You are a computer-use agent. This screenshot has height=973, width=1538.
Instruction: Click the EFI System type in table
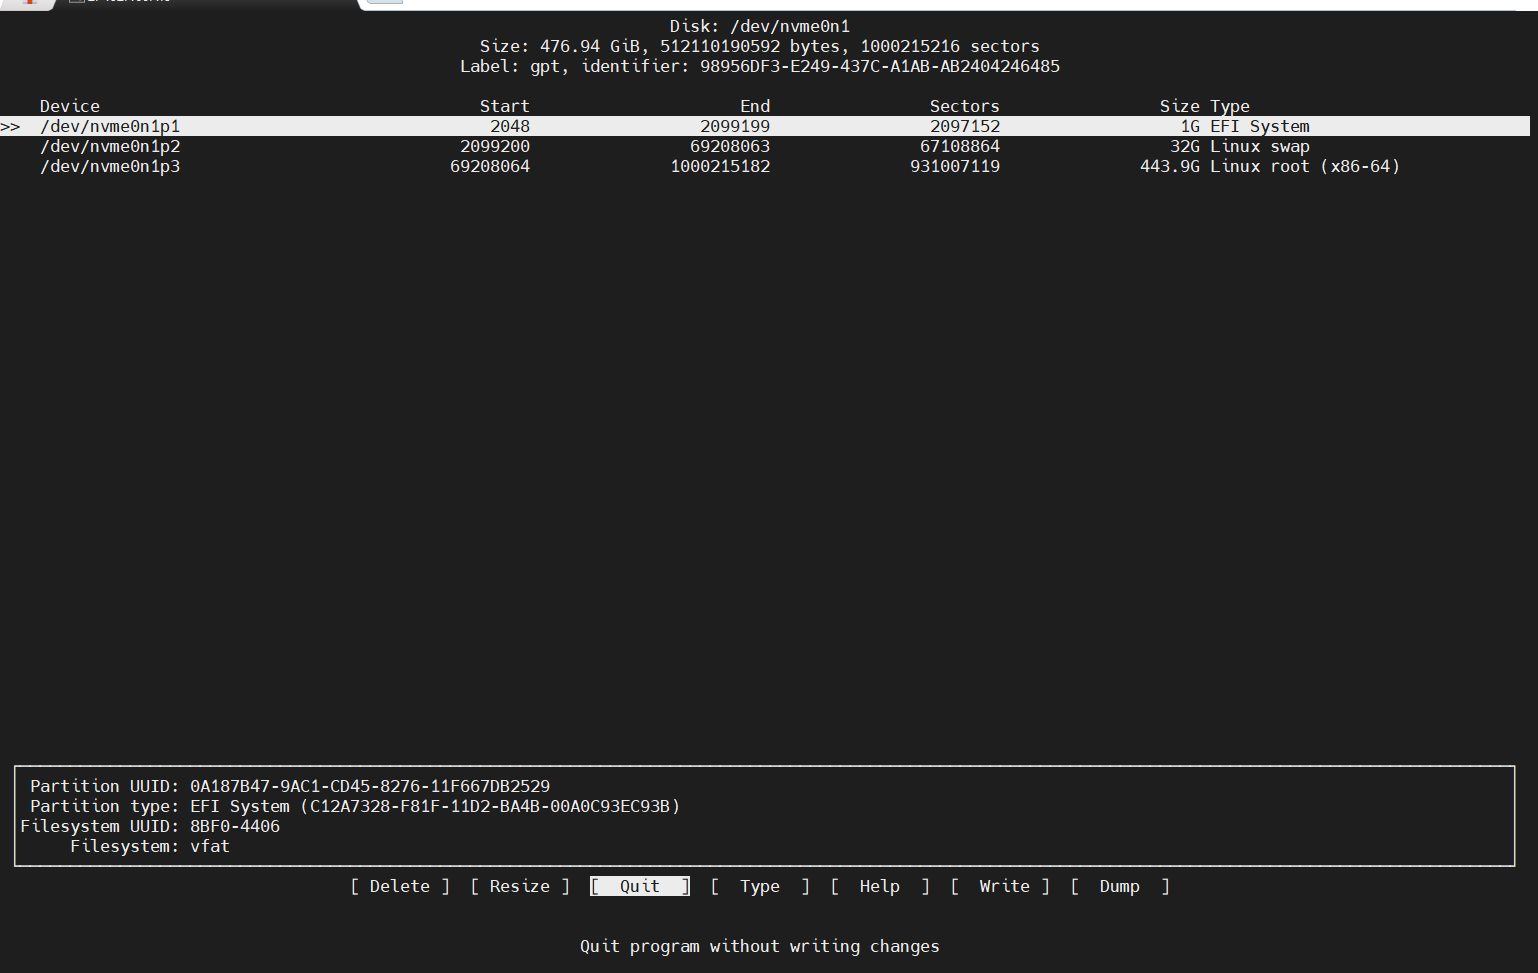[1260, 126]
